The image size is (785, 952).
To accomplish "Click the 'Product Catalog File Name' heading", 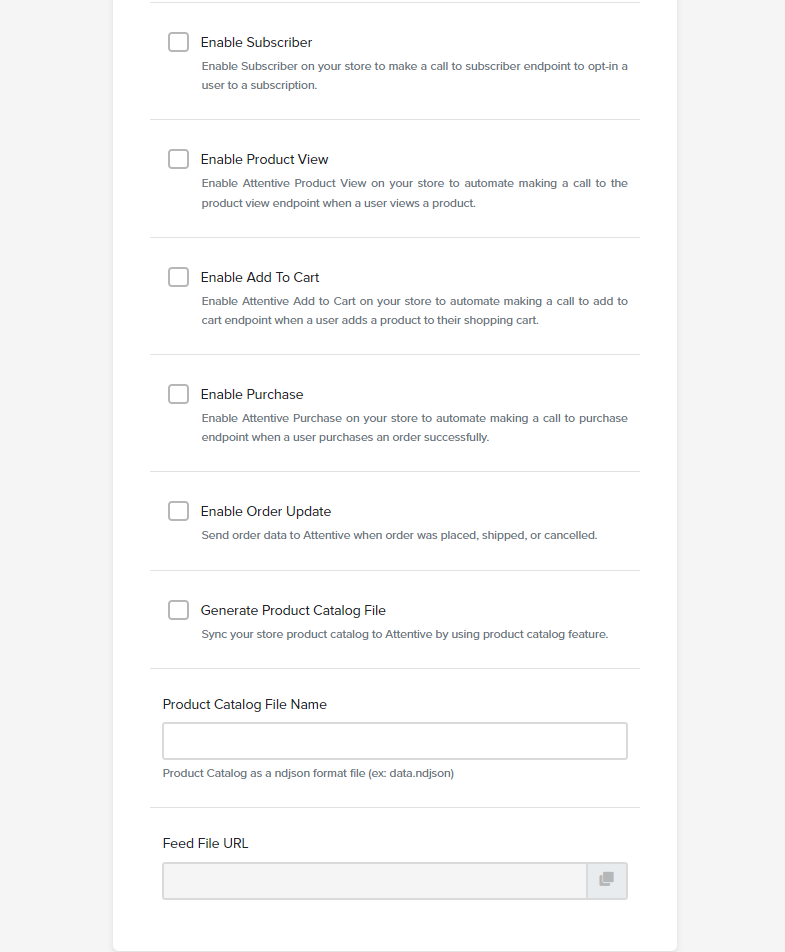I will [x=245, y=704].
